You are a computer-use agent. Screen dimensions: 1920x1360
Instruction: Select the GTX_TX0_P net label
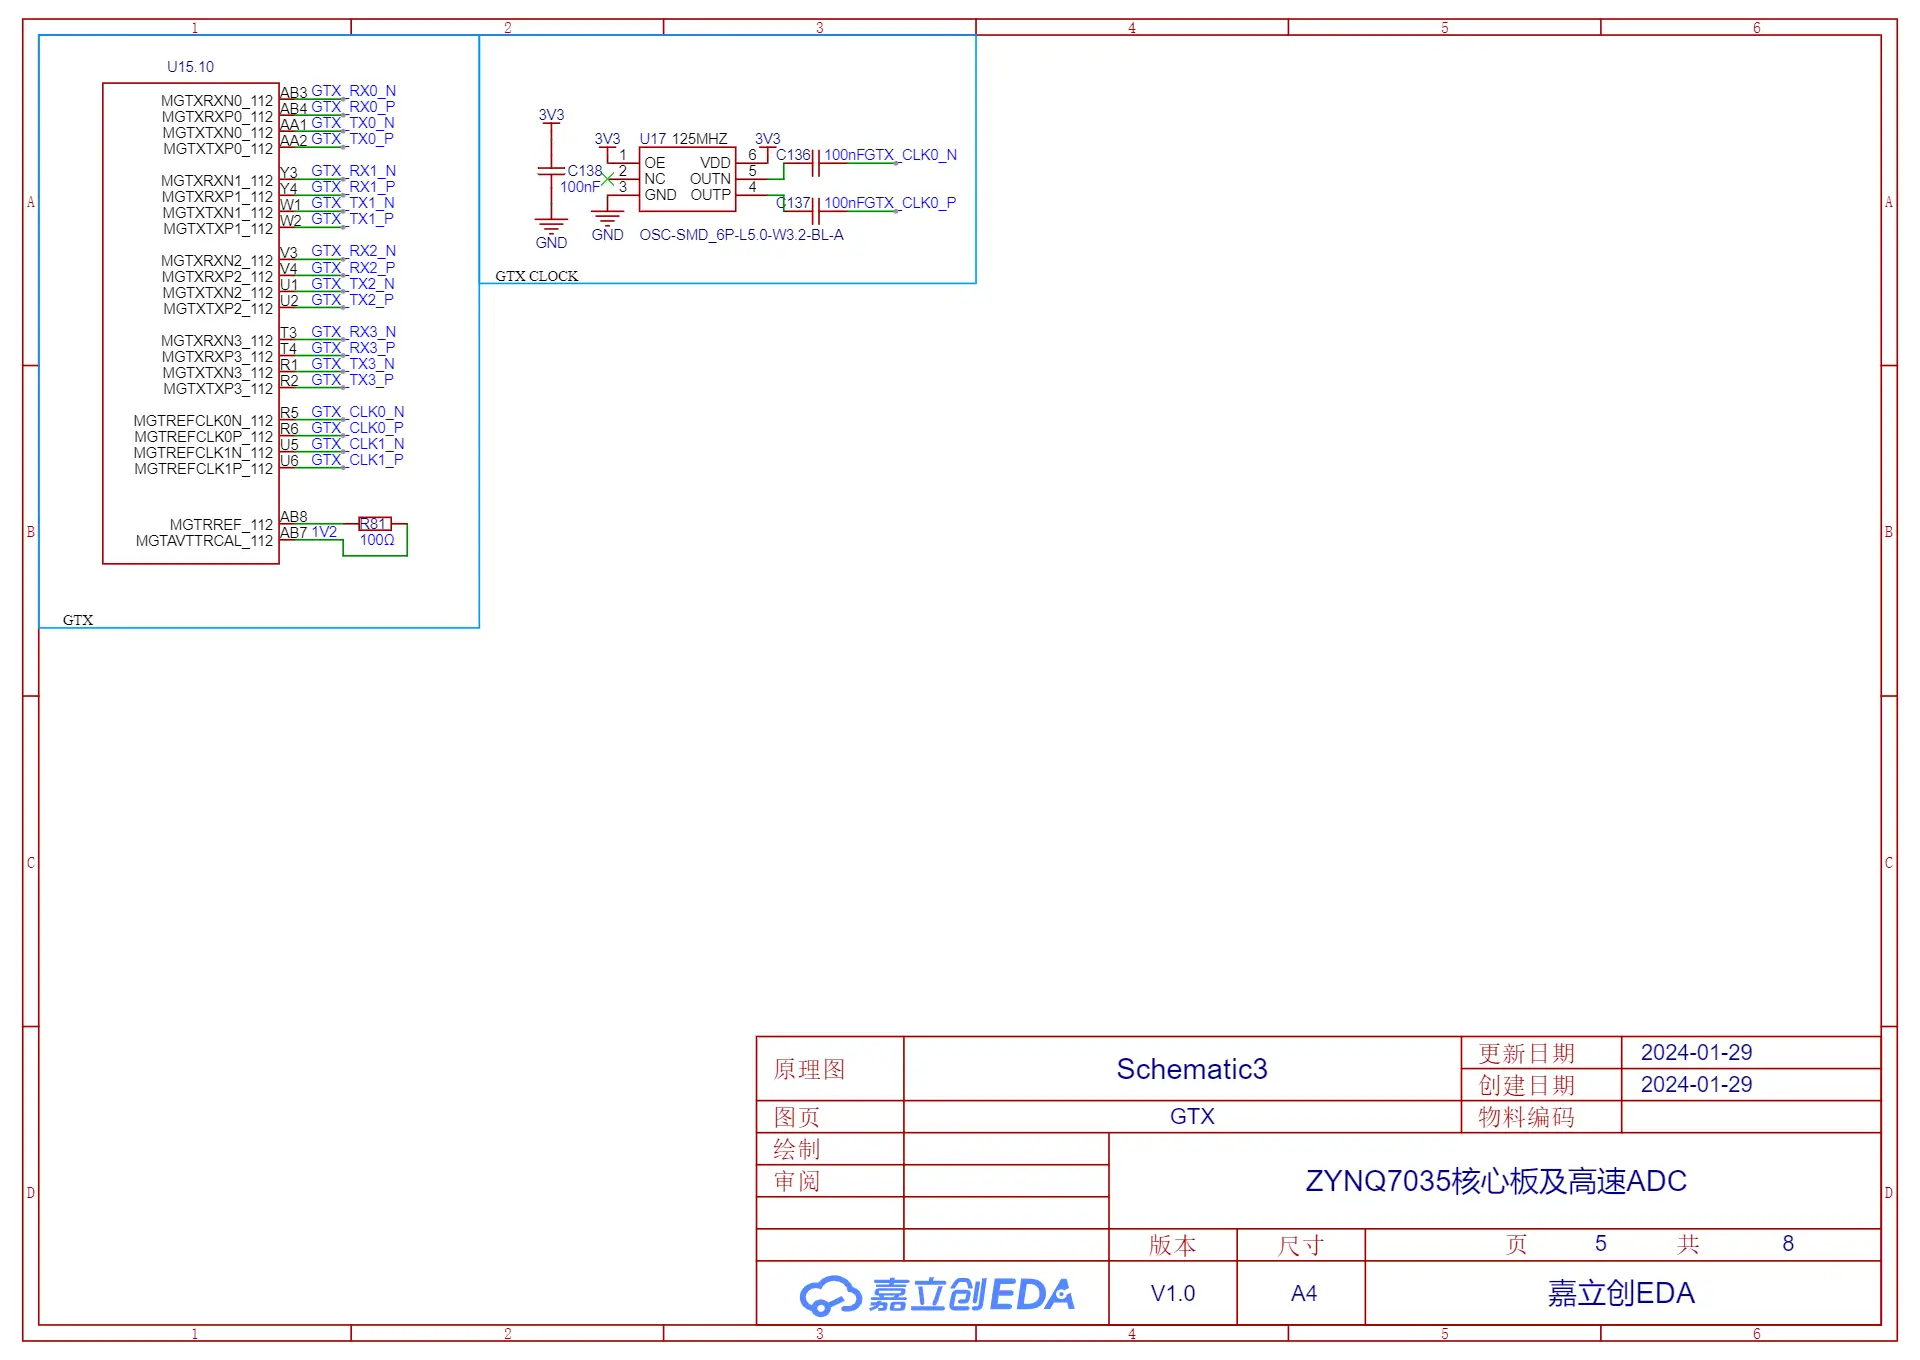click(x=353, y=139)
